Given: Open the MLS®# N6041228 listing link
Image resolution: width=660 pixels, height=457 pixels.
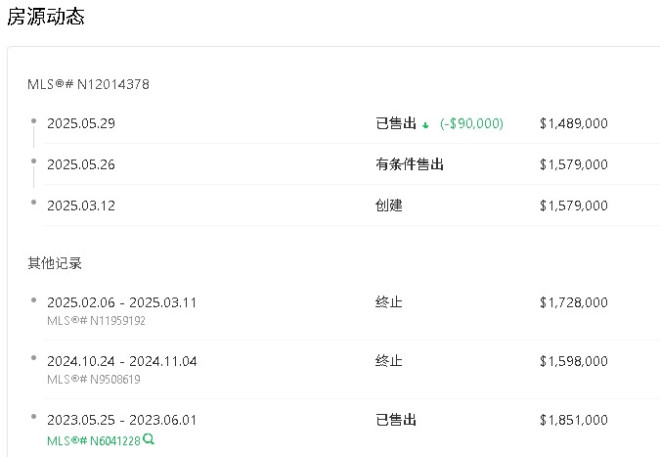Looking at the screenshot, I should click(x=93, y=439).
